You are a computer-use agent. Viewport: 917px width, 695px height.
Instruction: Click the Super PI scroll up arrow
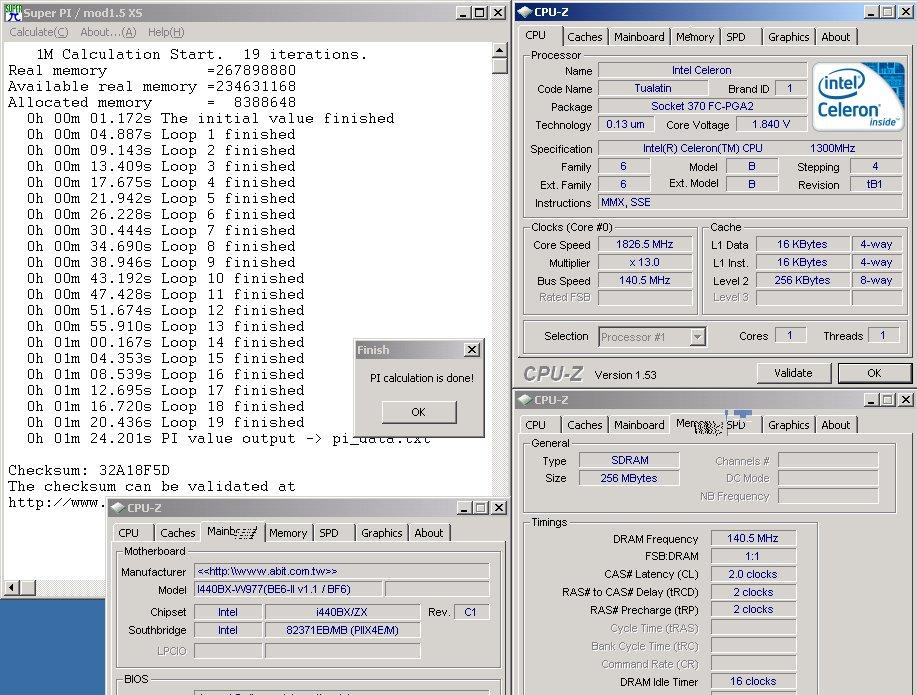tap(499, 50)
